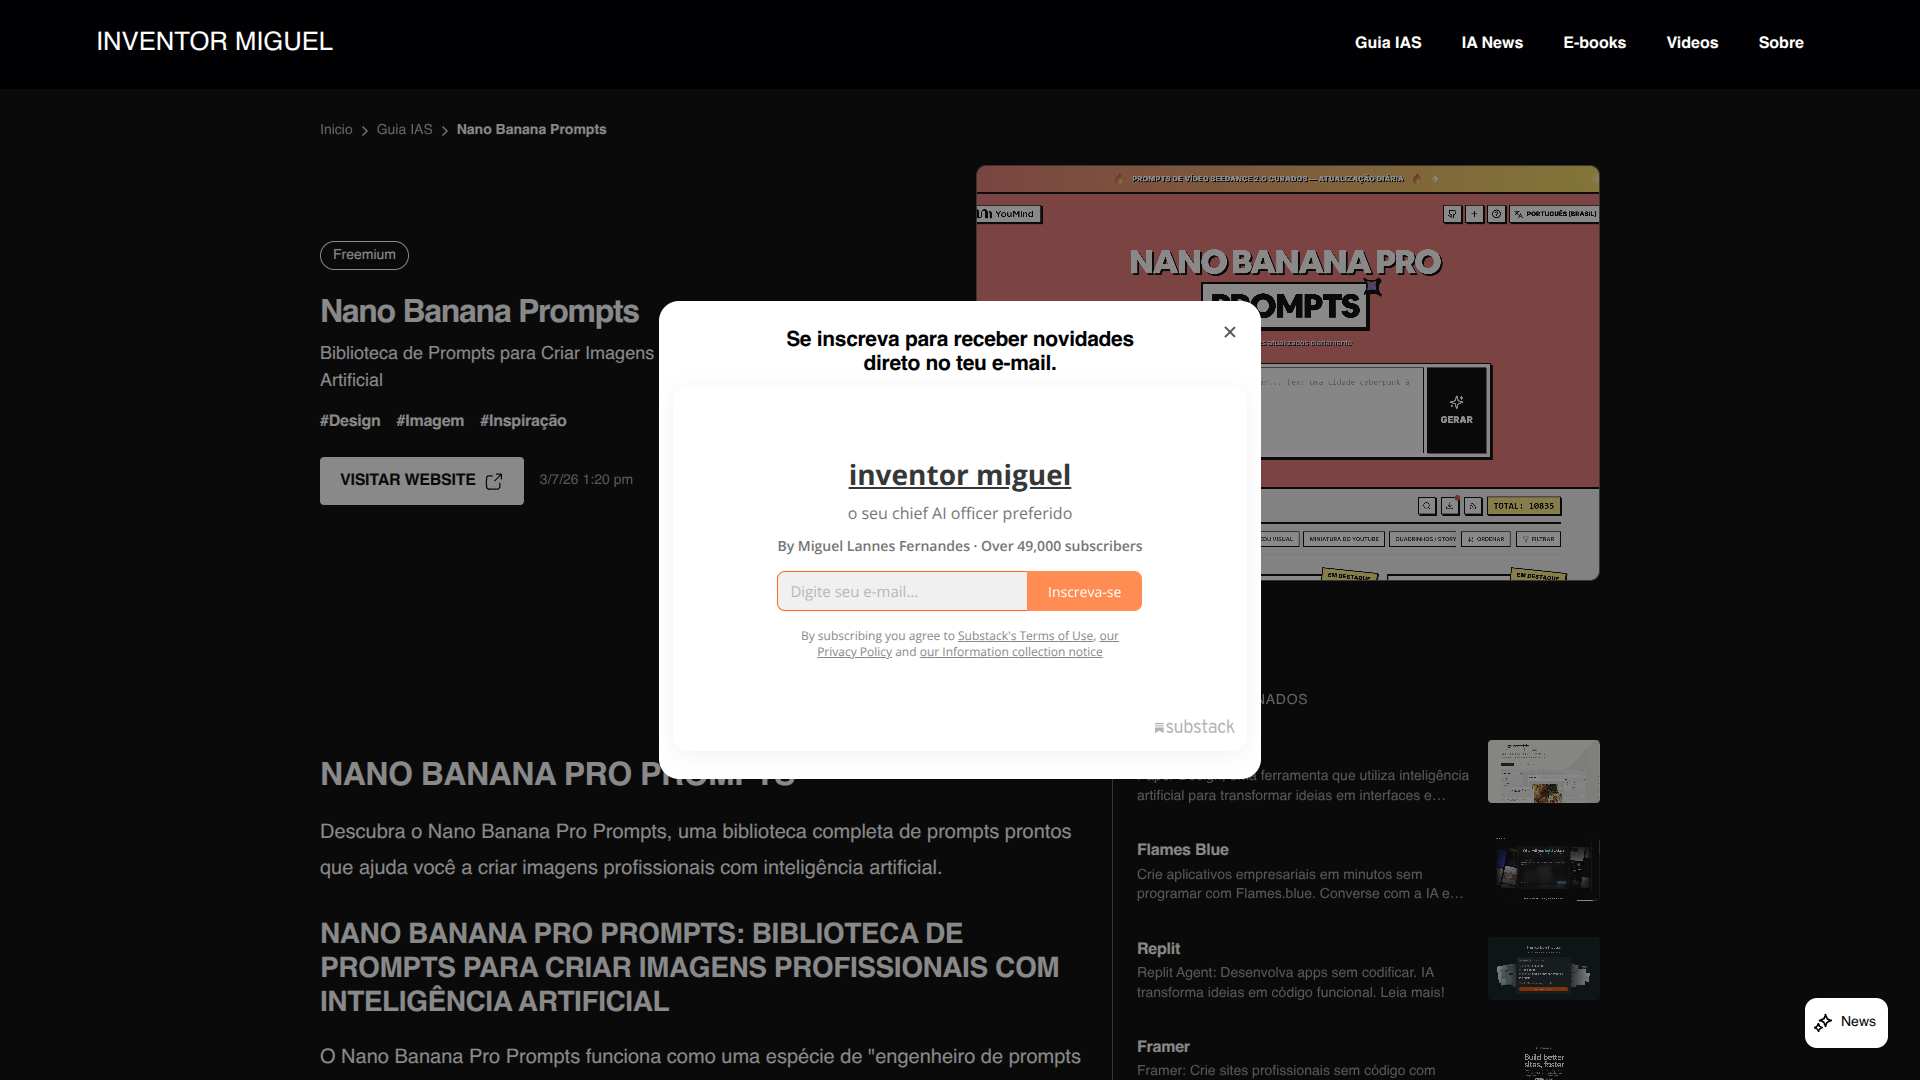Viewport: 1920px width, 1080px height.
Task: Click the Nano Banana Prompts page title
Action: (x=479, y=311)
